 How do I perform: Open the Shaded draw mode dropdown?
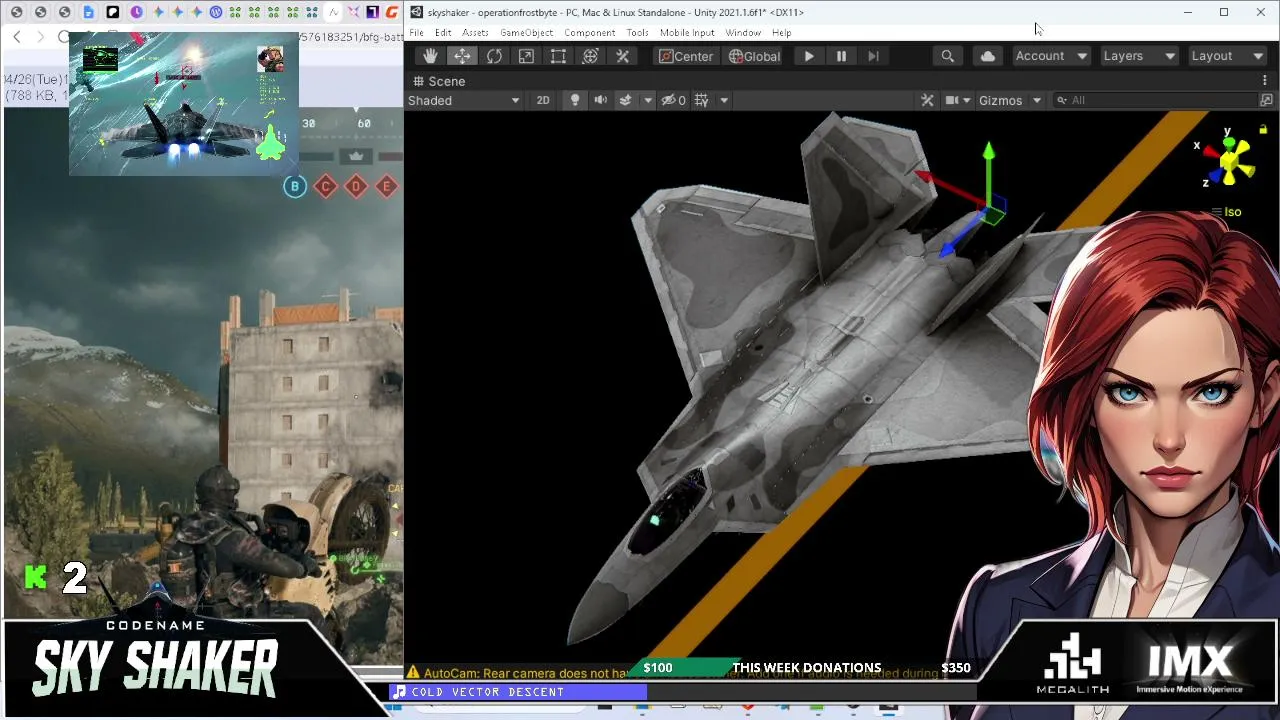(464, 100)
